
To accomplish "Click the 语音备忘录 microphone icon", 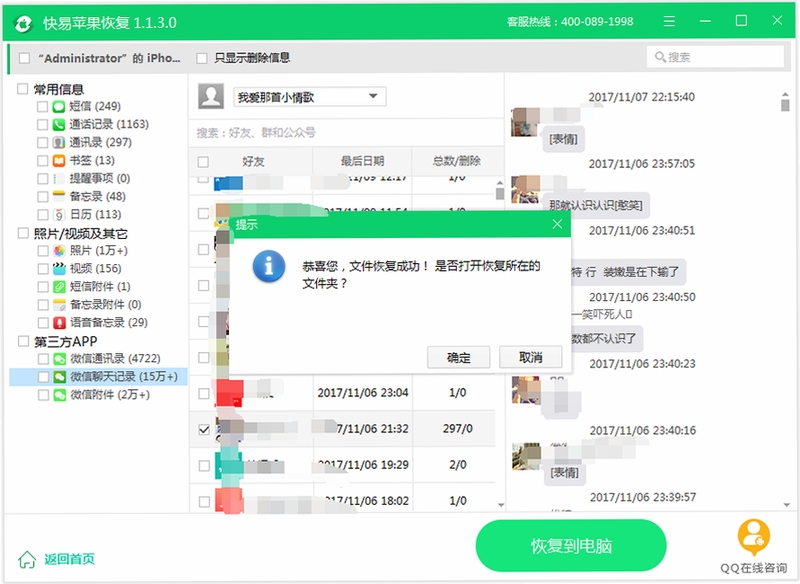I will pyautogui.click(x=59, y=322).
